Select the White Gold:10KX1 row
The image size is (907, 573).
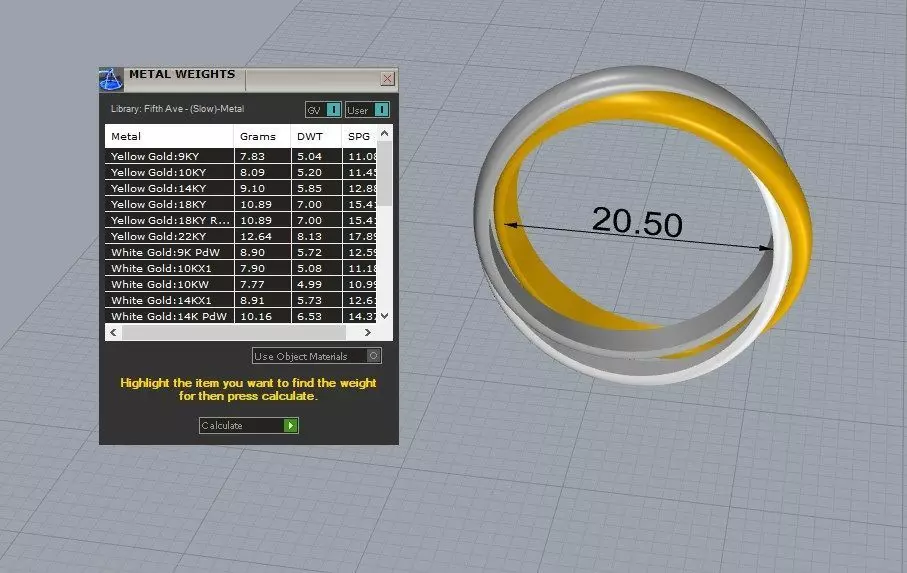[x=241, y=268]
